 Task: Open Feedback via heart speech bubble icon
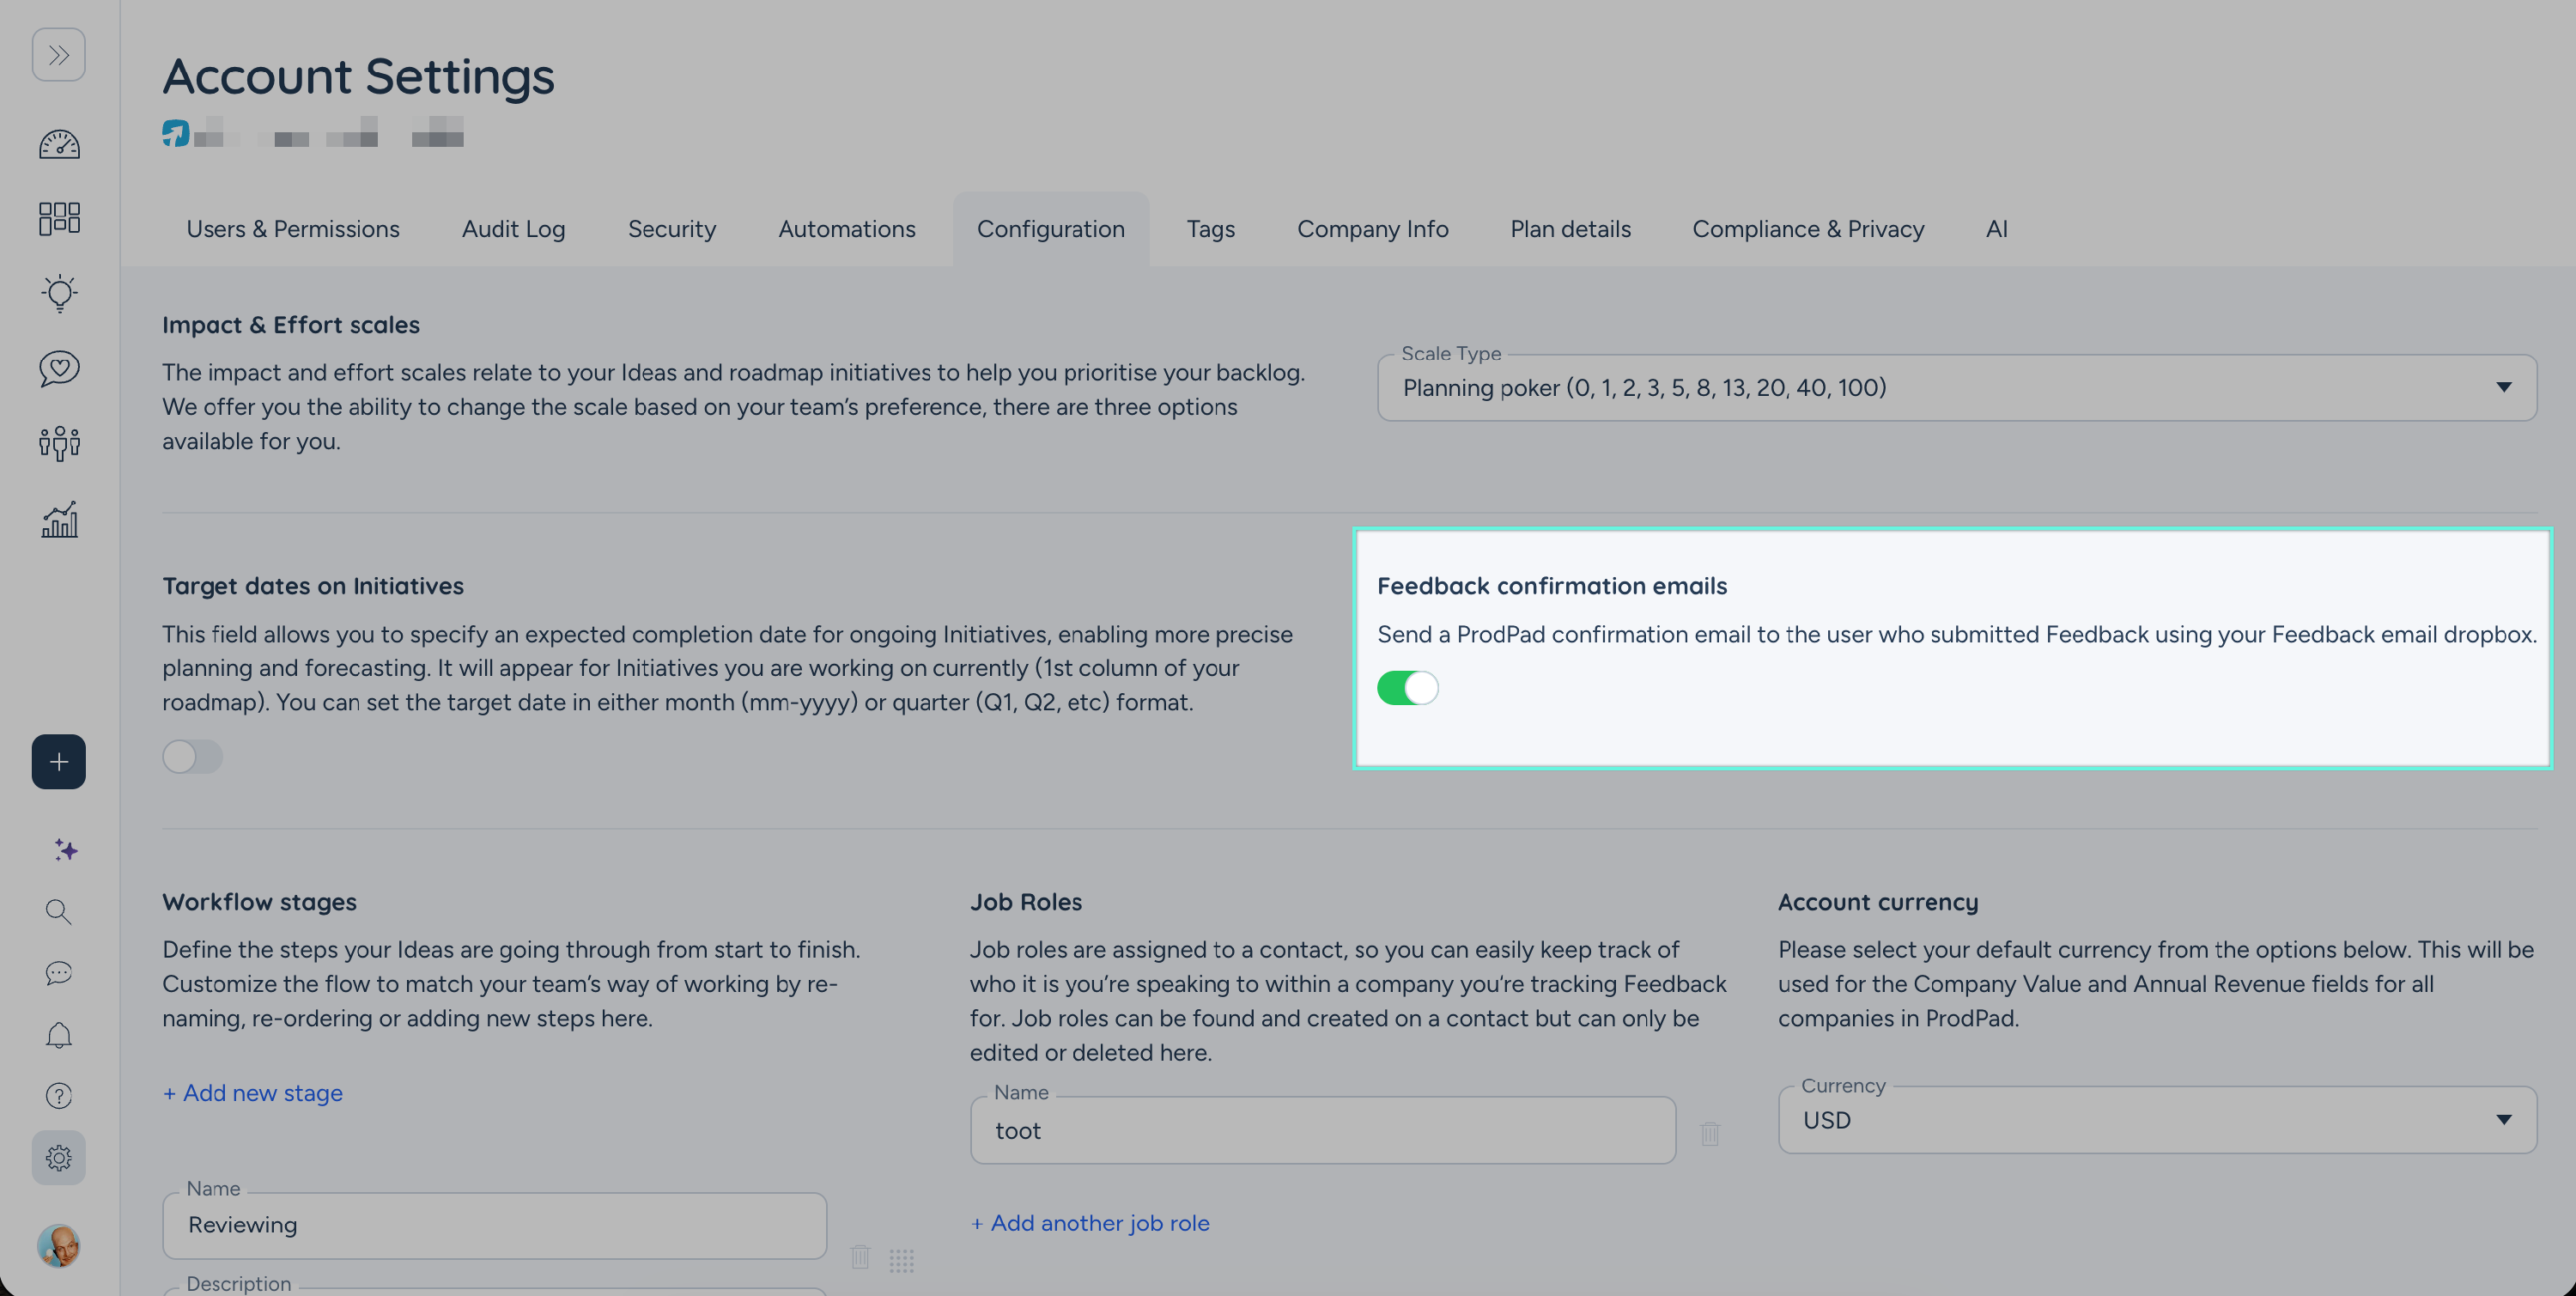[59, 368]
